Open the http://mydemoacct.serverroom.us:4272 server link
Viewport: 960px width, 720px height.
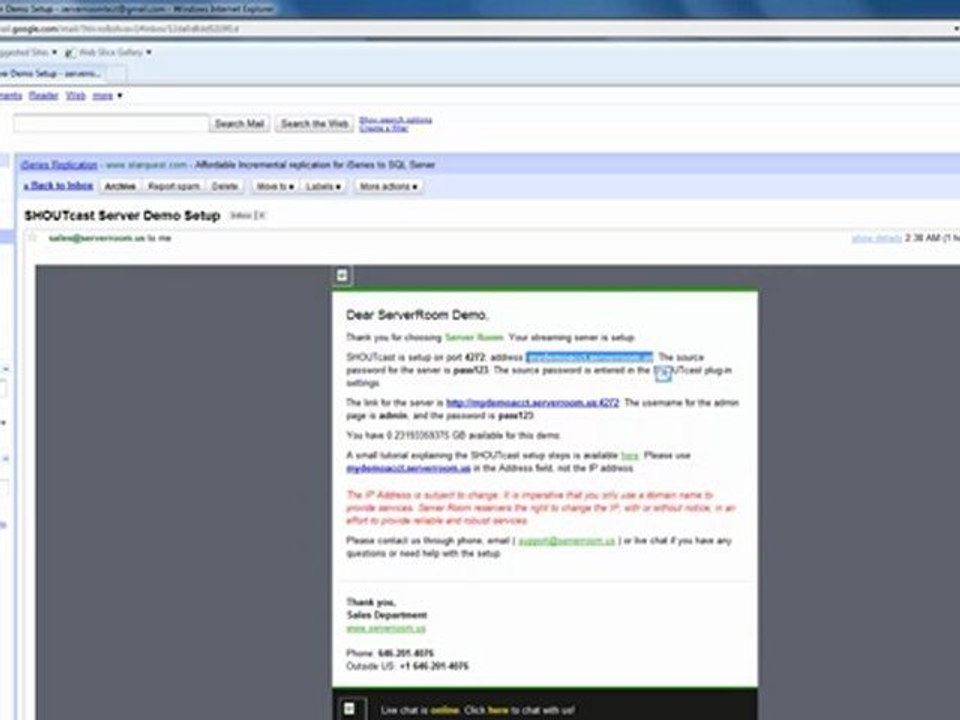tap(532, 402)
